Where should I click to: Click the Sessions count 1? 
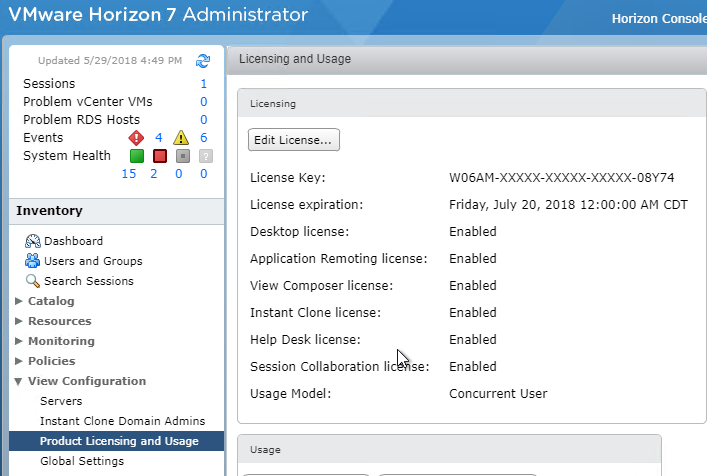(x=203, y=83)
